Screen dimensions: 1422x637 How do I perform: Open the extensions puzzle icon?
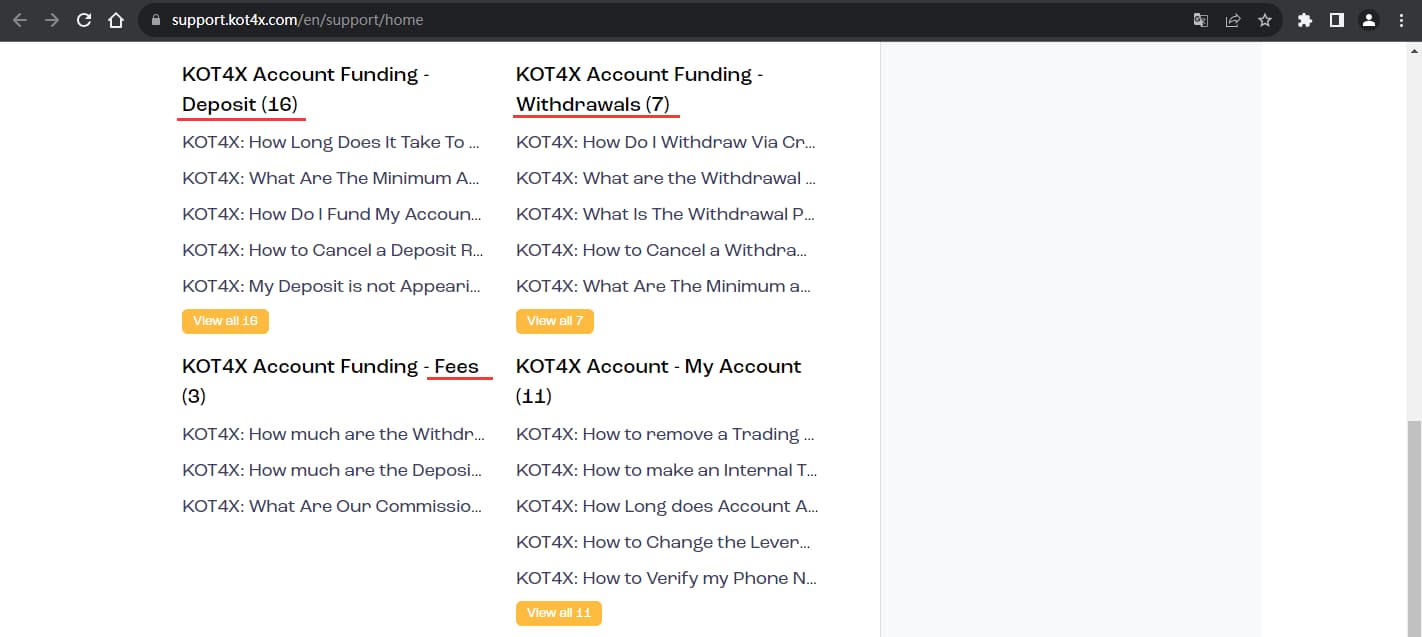[x=1304, y=20]
